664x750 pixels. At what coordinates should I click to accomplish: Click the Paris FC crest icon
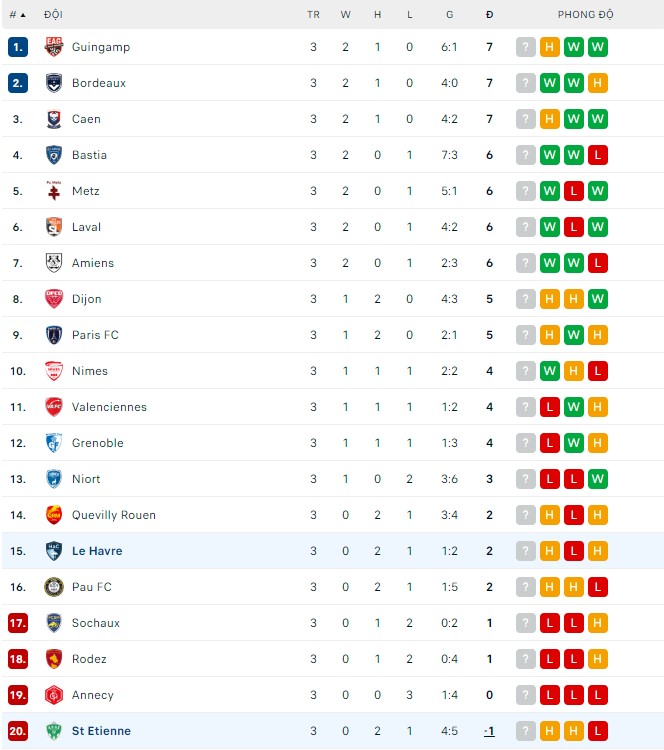point(54,335)
